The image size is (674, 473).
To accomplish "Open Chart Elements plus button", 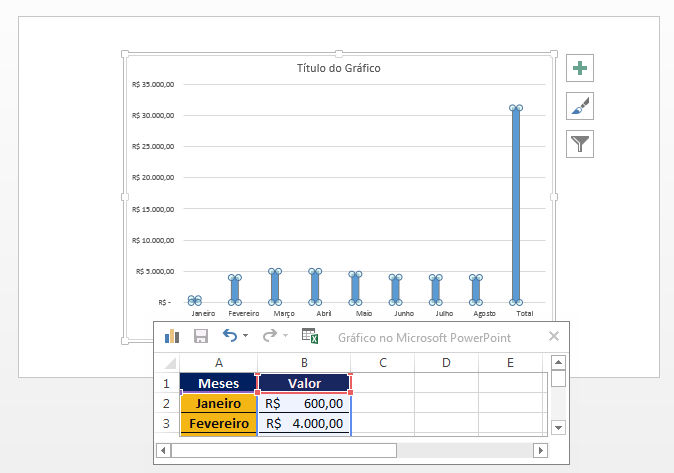I will click(580, 69).
